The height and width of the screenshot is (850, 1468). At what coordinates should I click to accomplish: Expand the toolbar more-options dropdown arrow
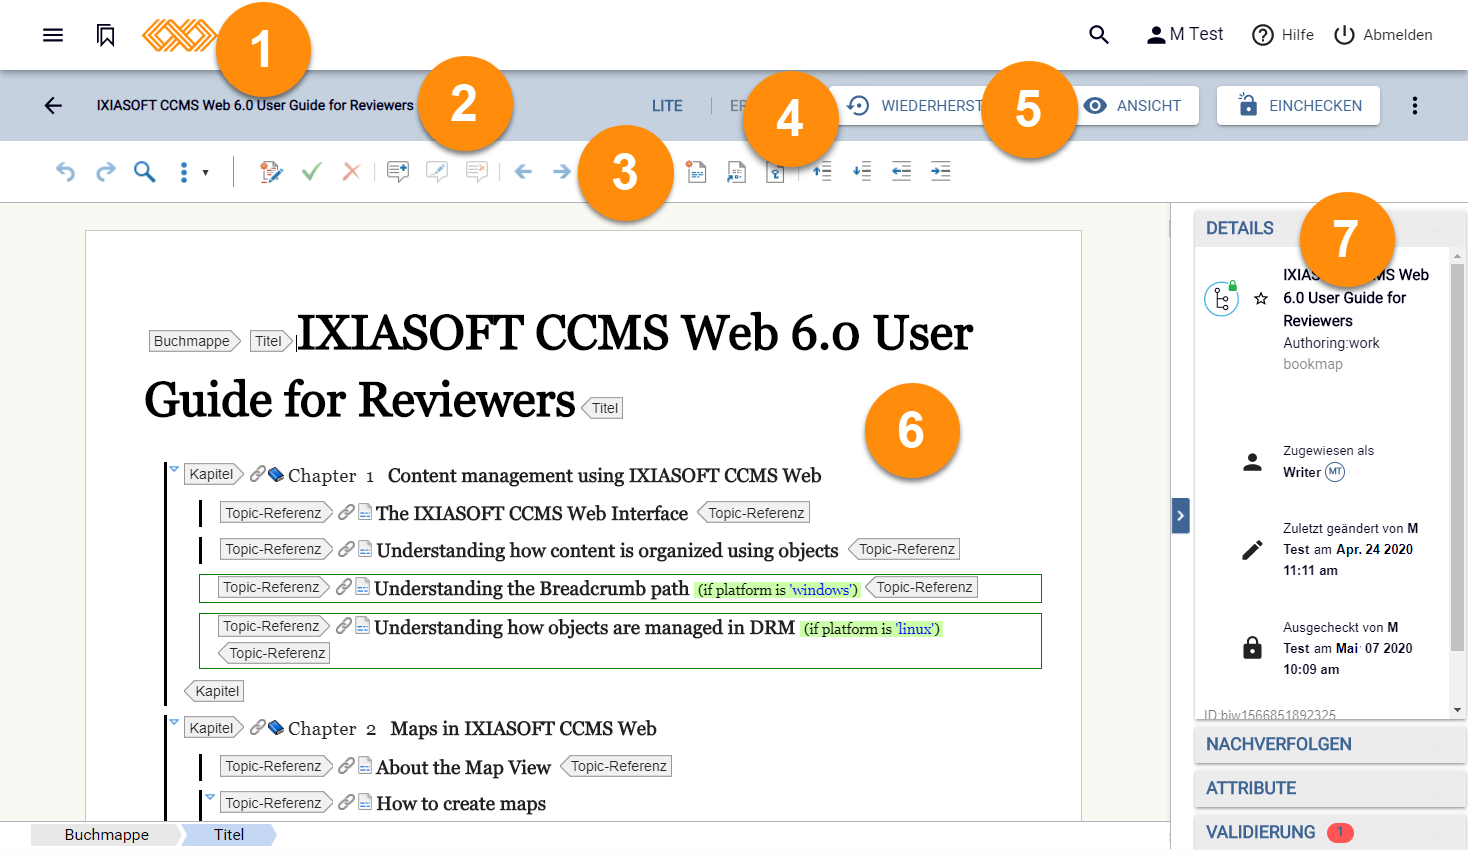click(x=206, y=172)
